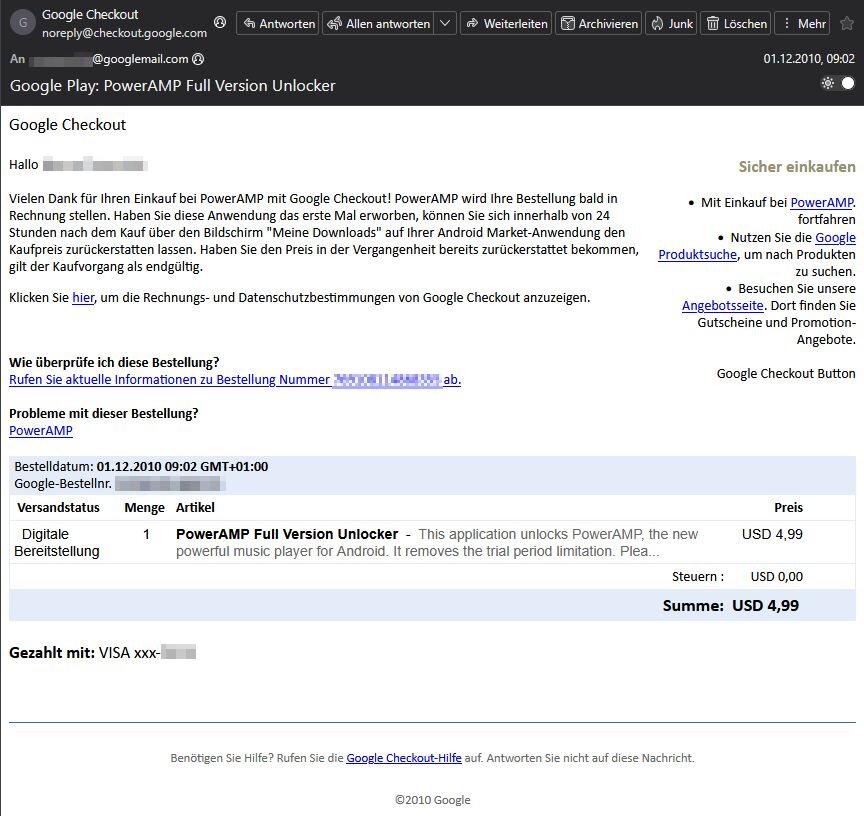Open the Google Checkout-Hilfe link
Screen dimensions: 864x816
[404, 758]
